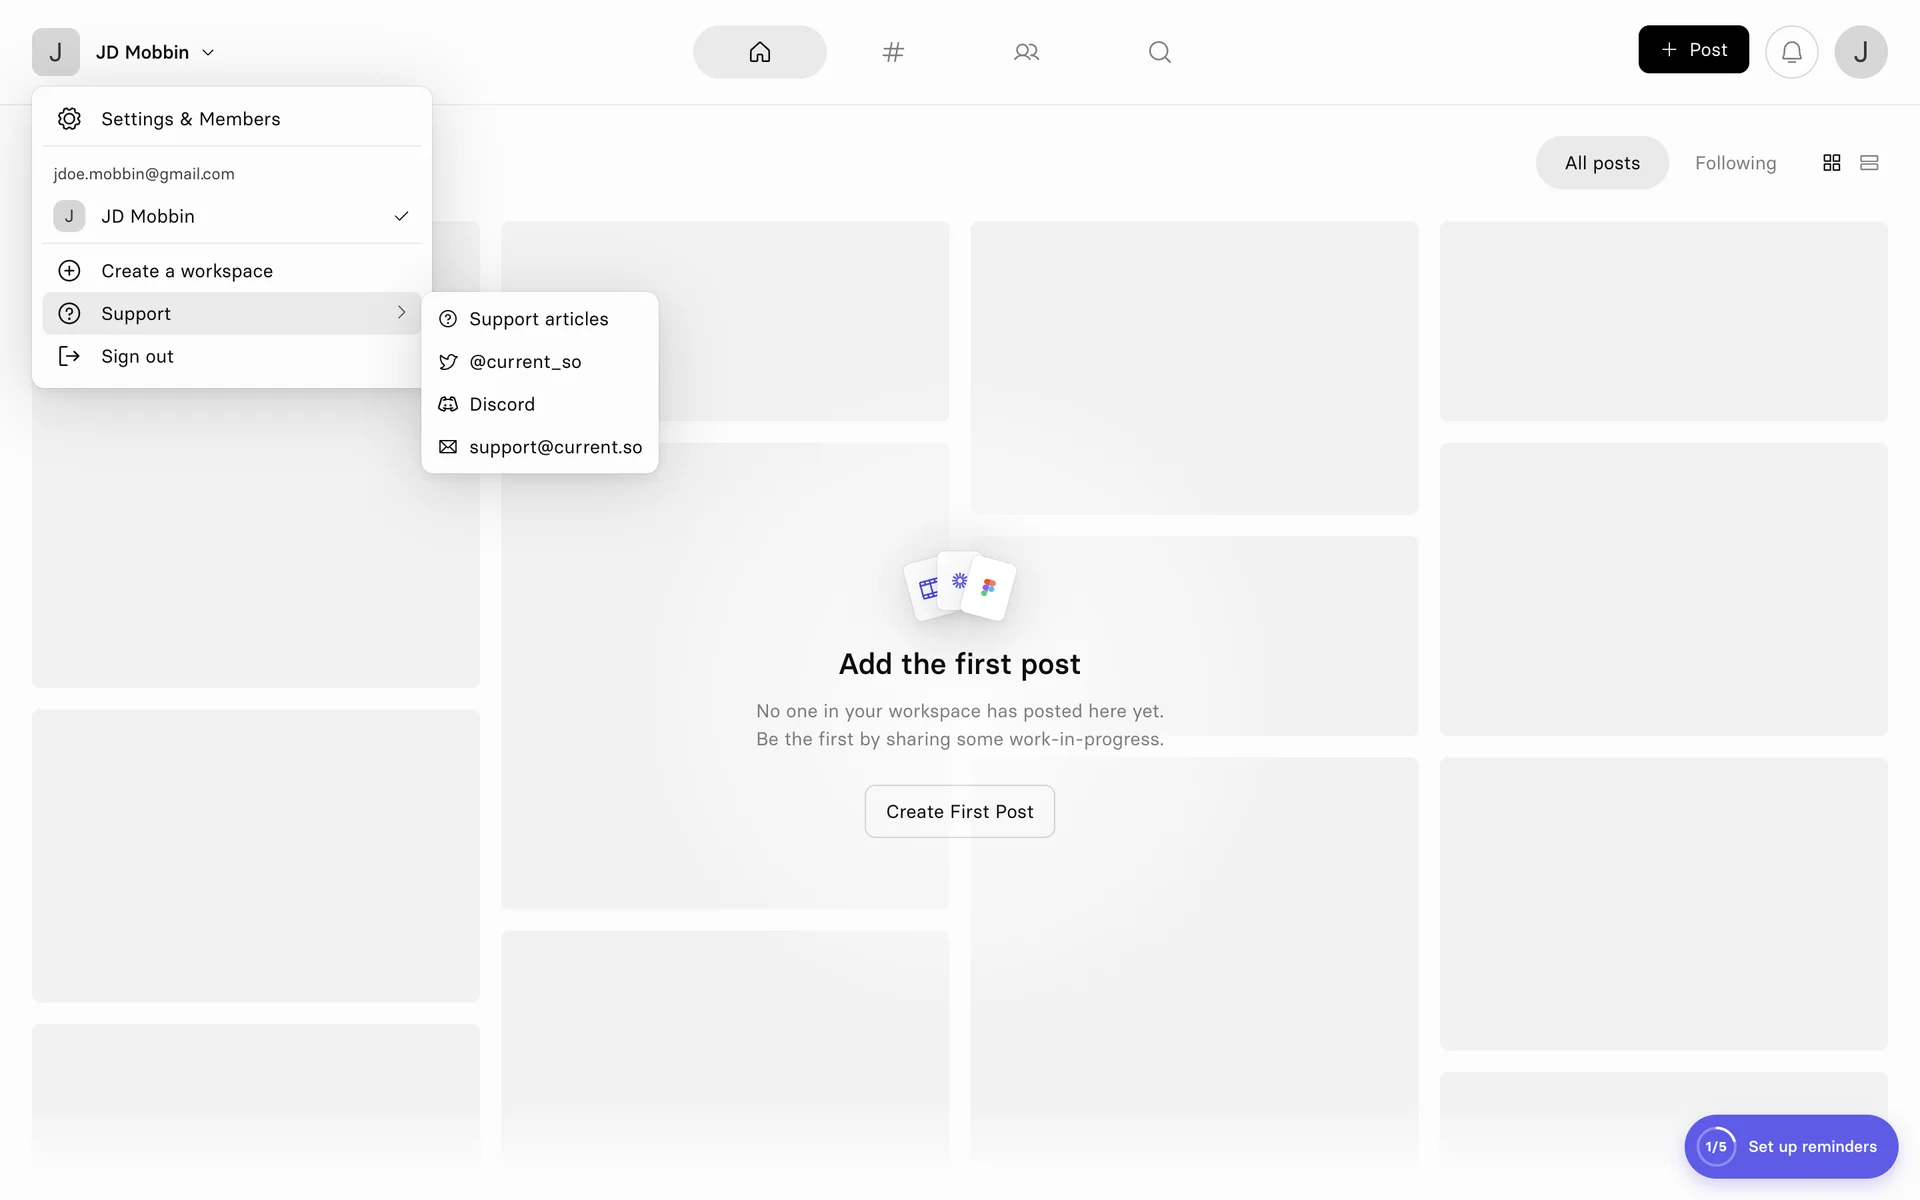Open Support articles link

(538, 319)
